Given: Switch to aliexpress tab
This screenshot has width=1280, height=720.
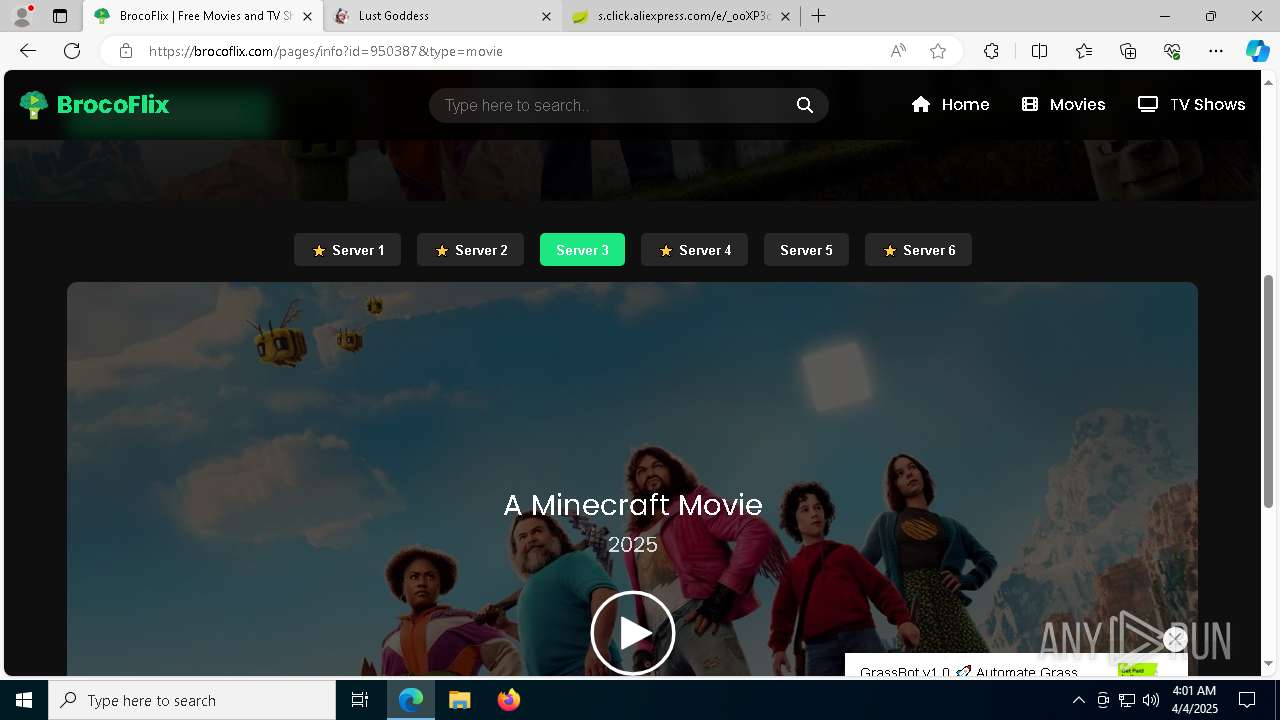Looking at the screenshot, I should [x=683, y=16].
